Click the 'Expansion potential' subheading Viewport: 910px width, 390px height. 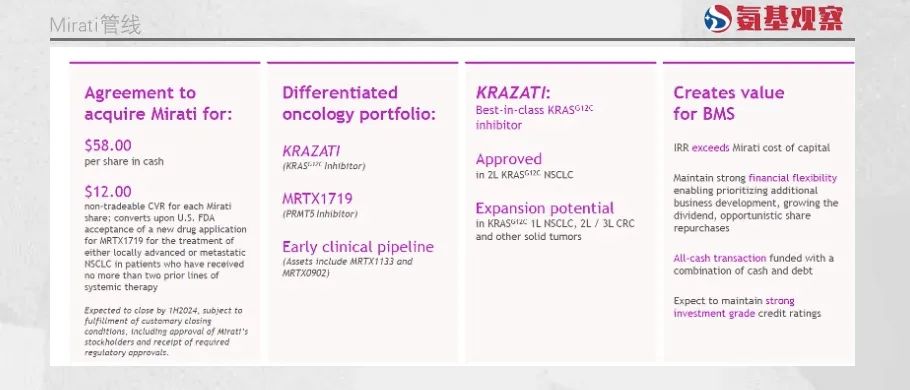tap(545, 208)
